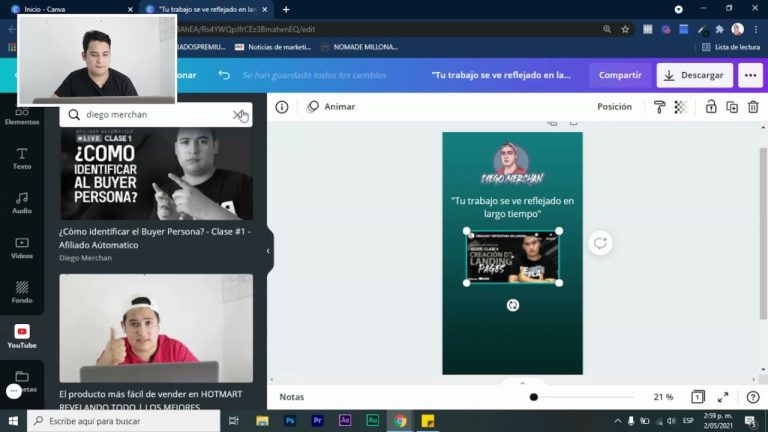This screenshot has width=768, height=432.
Task: Open the transparency checkerboard icon
Action: [x=680, y=107]
